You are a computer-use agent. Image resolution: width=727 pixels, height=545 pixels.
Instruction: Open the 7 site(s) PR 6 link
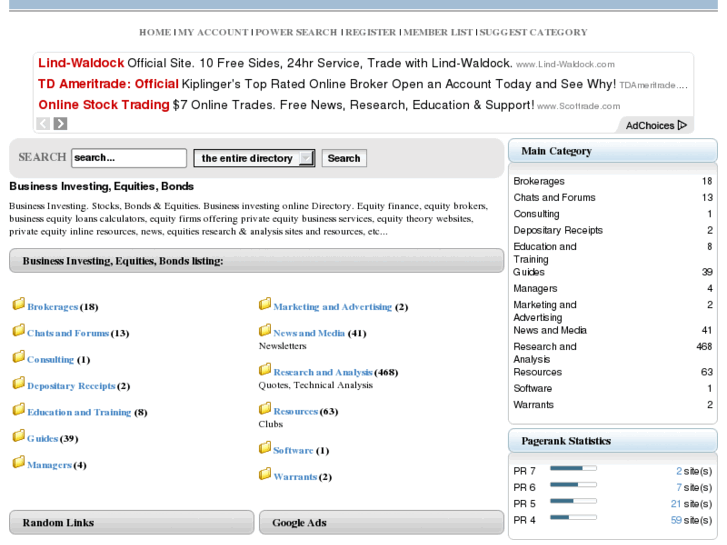pos(694,487)
